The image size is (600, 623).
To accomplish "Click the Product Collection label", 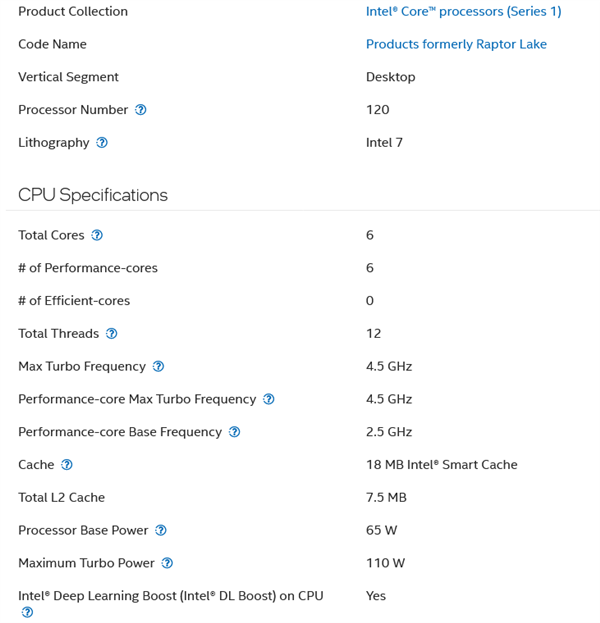I will click(73, 12).
